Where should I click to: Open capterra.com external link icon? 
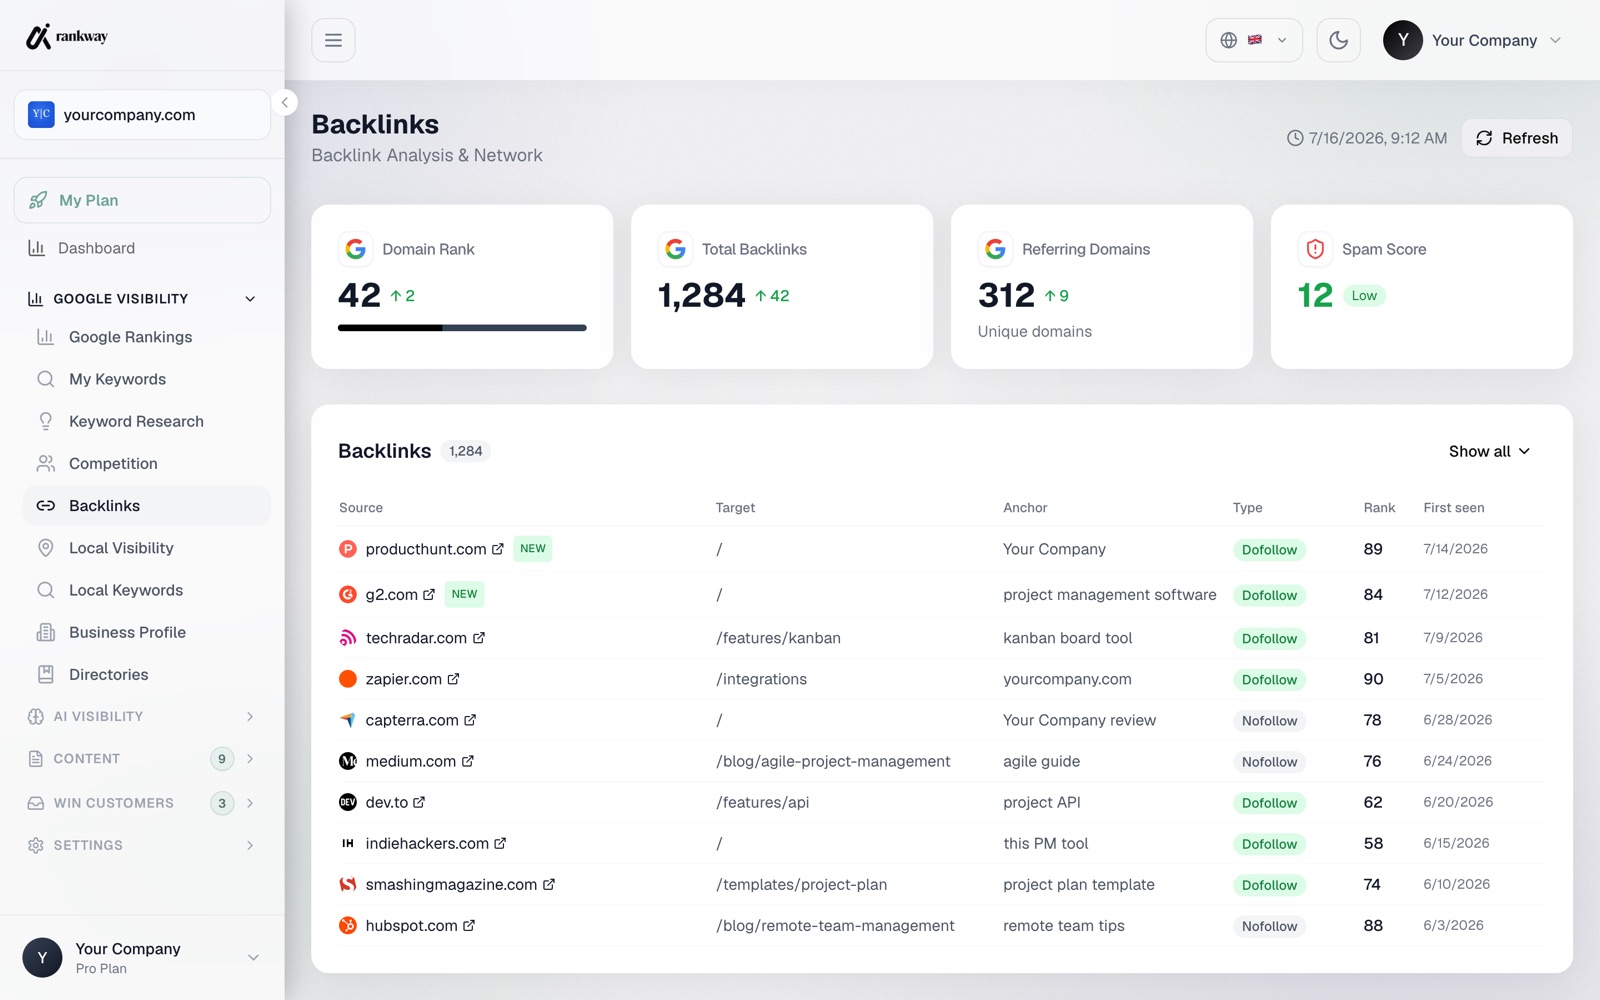click(470, 720)
